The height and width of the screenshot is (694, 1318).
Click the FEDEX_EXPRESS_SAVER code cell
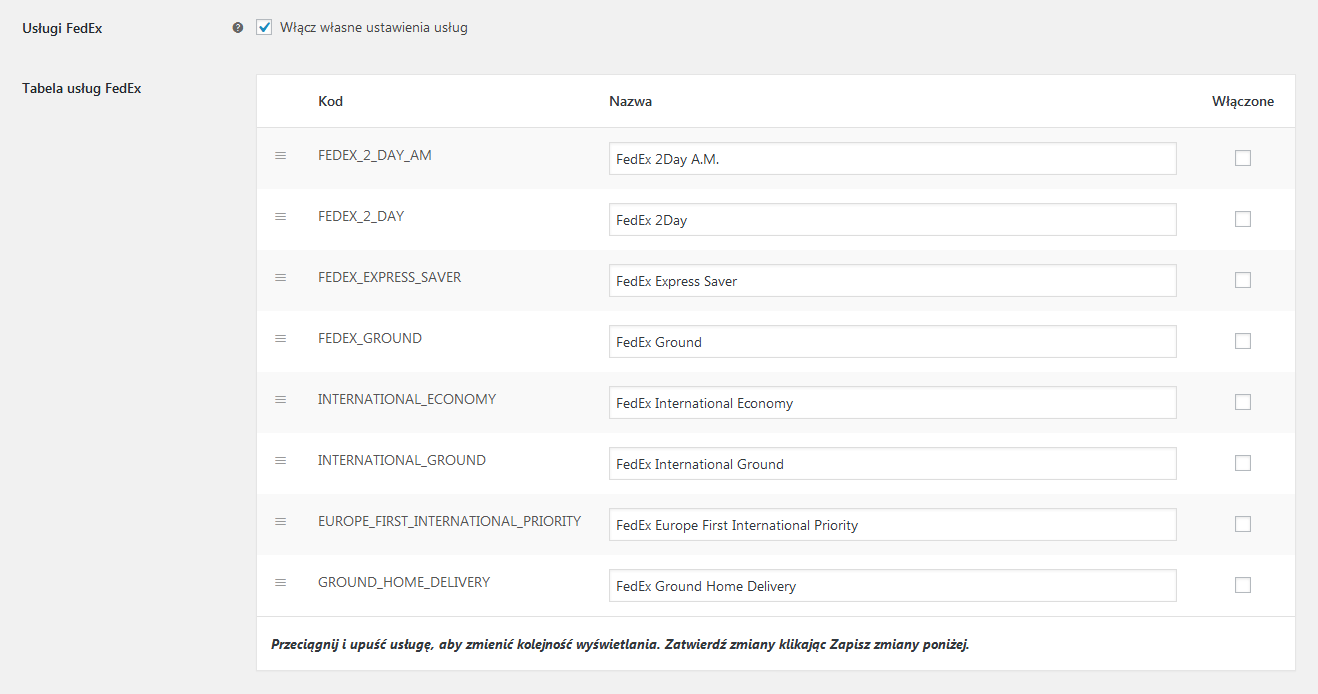coord(390,277)
